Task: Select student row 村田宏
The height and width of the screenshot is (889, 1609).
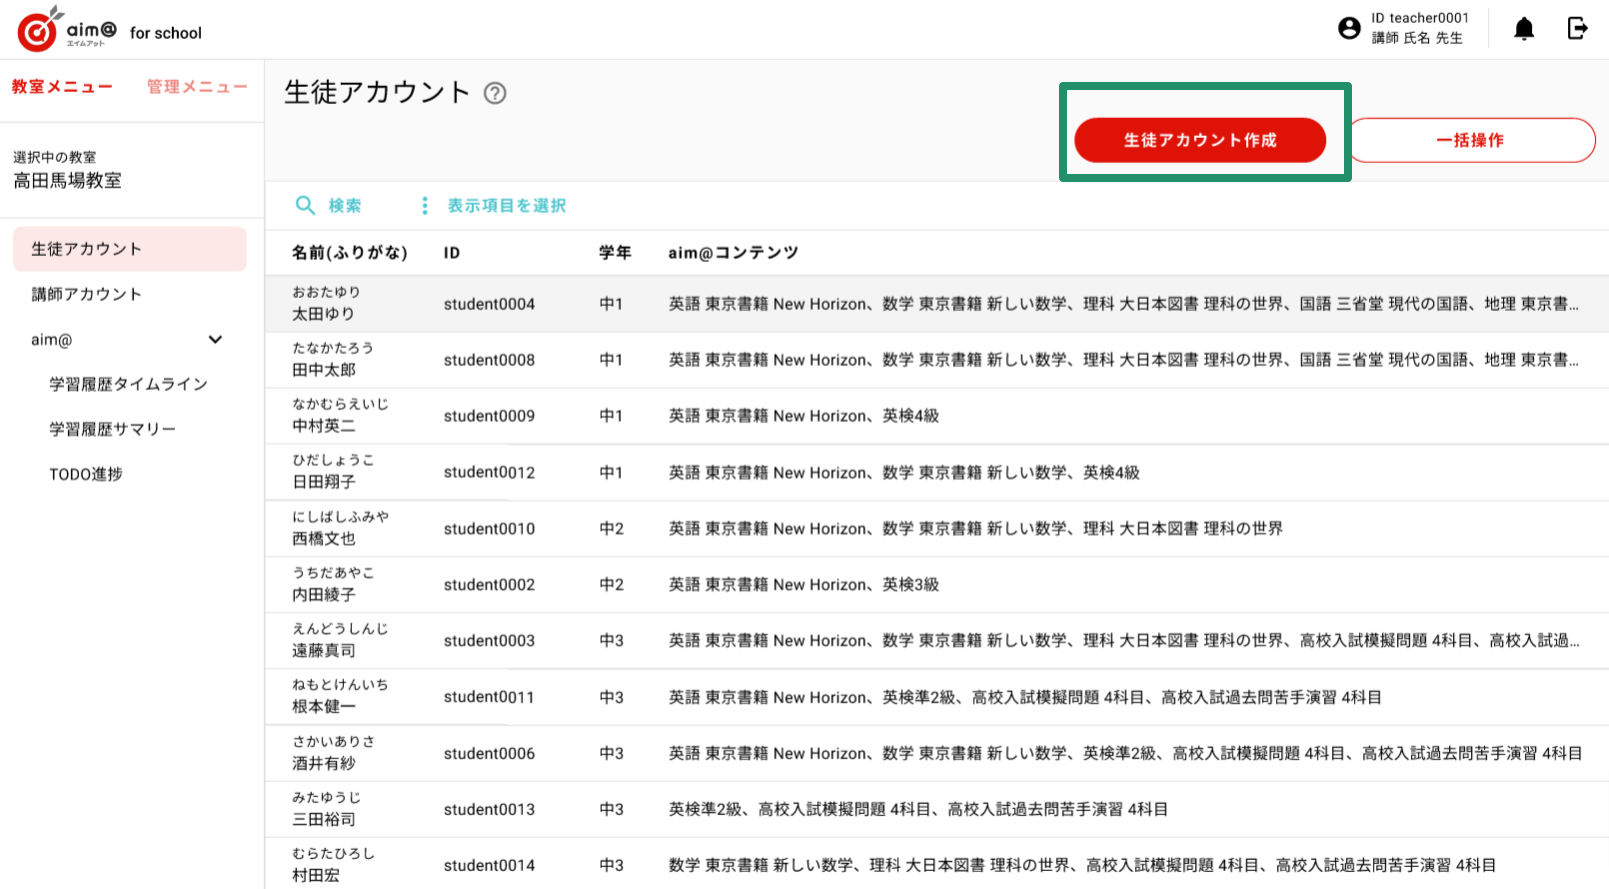Action: point(937,865)
